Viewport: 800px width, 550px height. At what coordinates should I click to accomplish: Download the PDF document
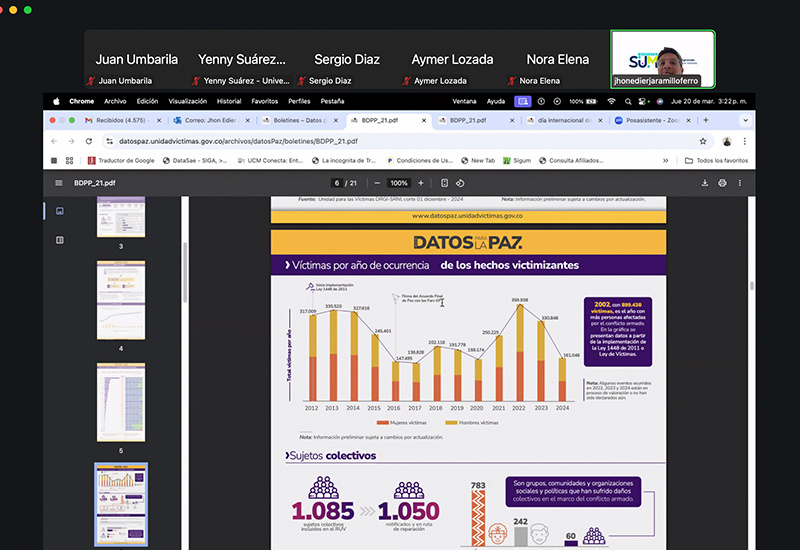[x=706, y=183]
